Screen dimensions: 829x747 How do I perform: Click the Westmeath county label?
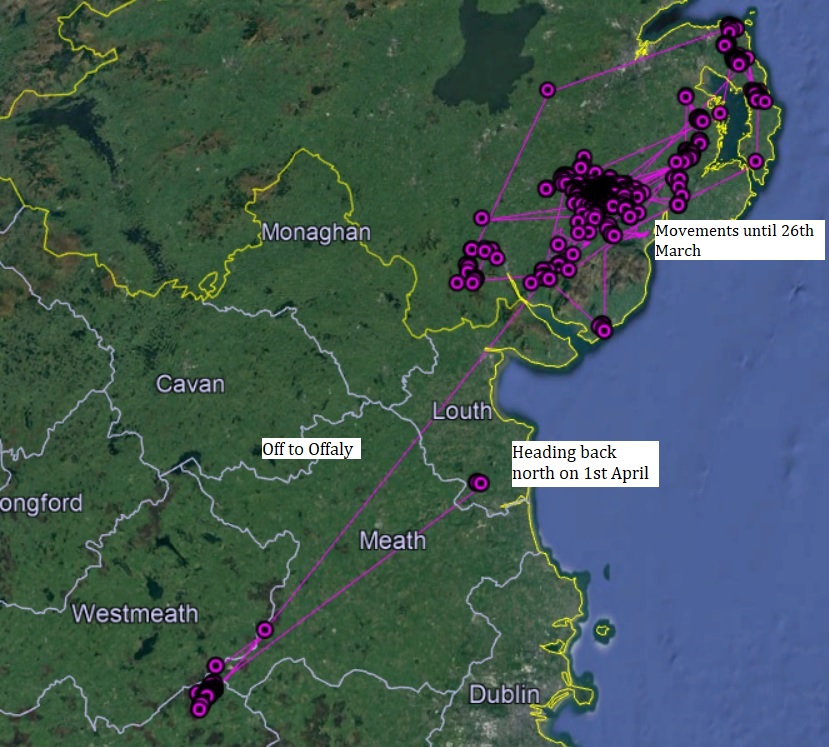tap(135, 613)
